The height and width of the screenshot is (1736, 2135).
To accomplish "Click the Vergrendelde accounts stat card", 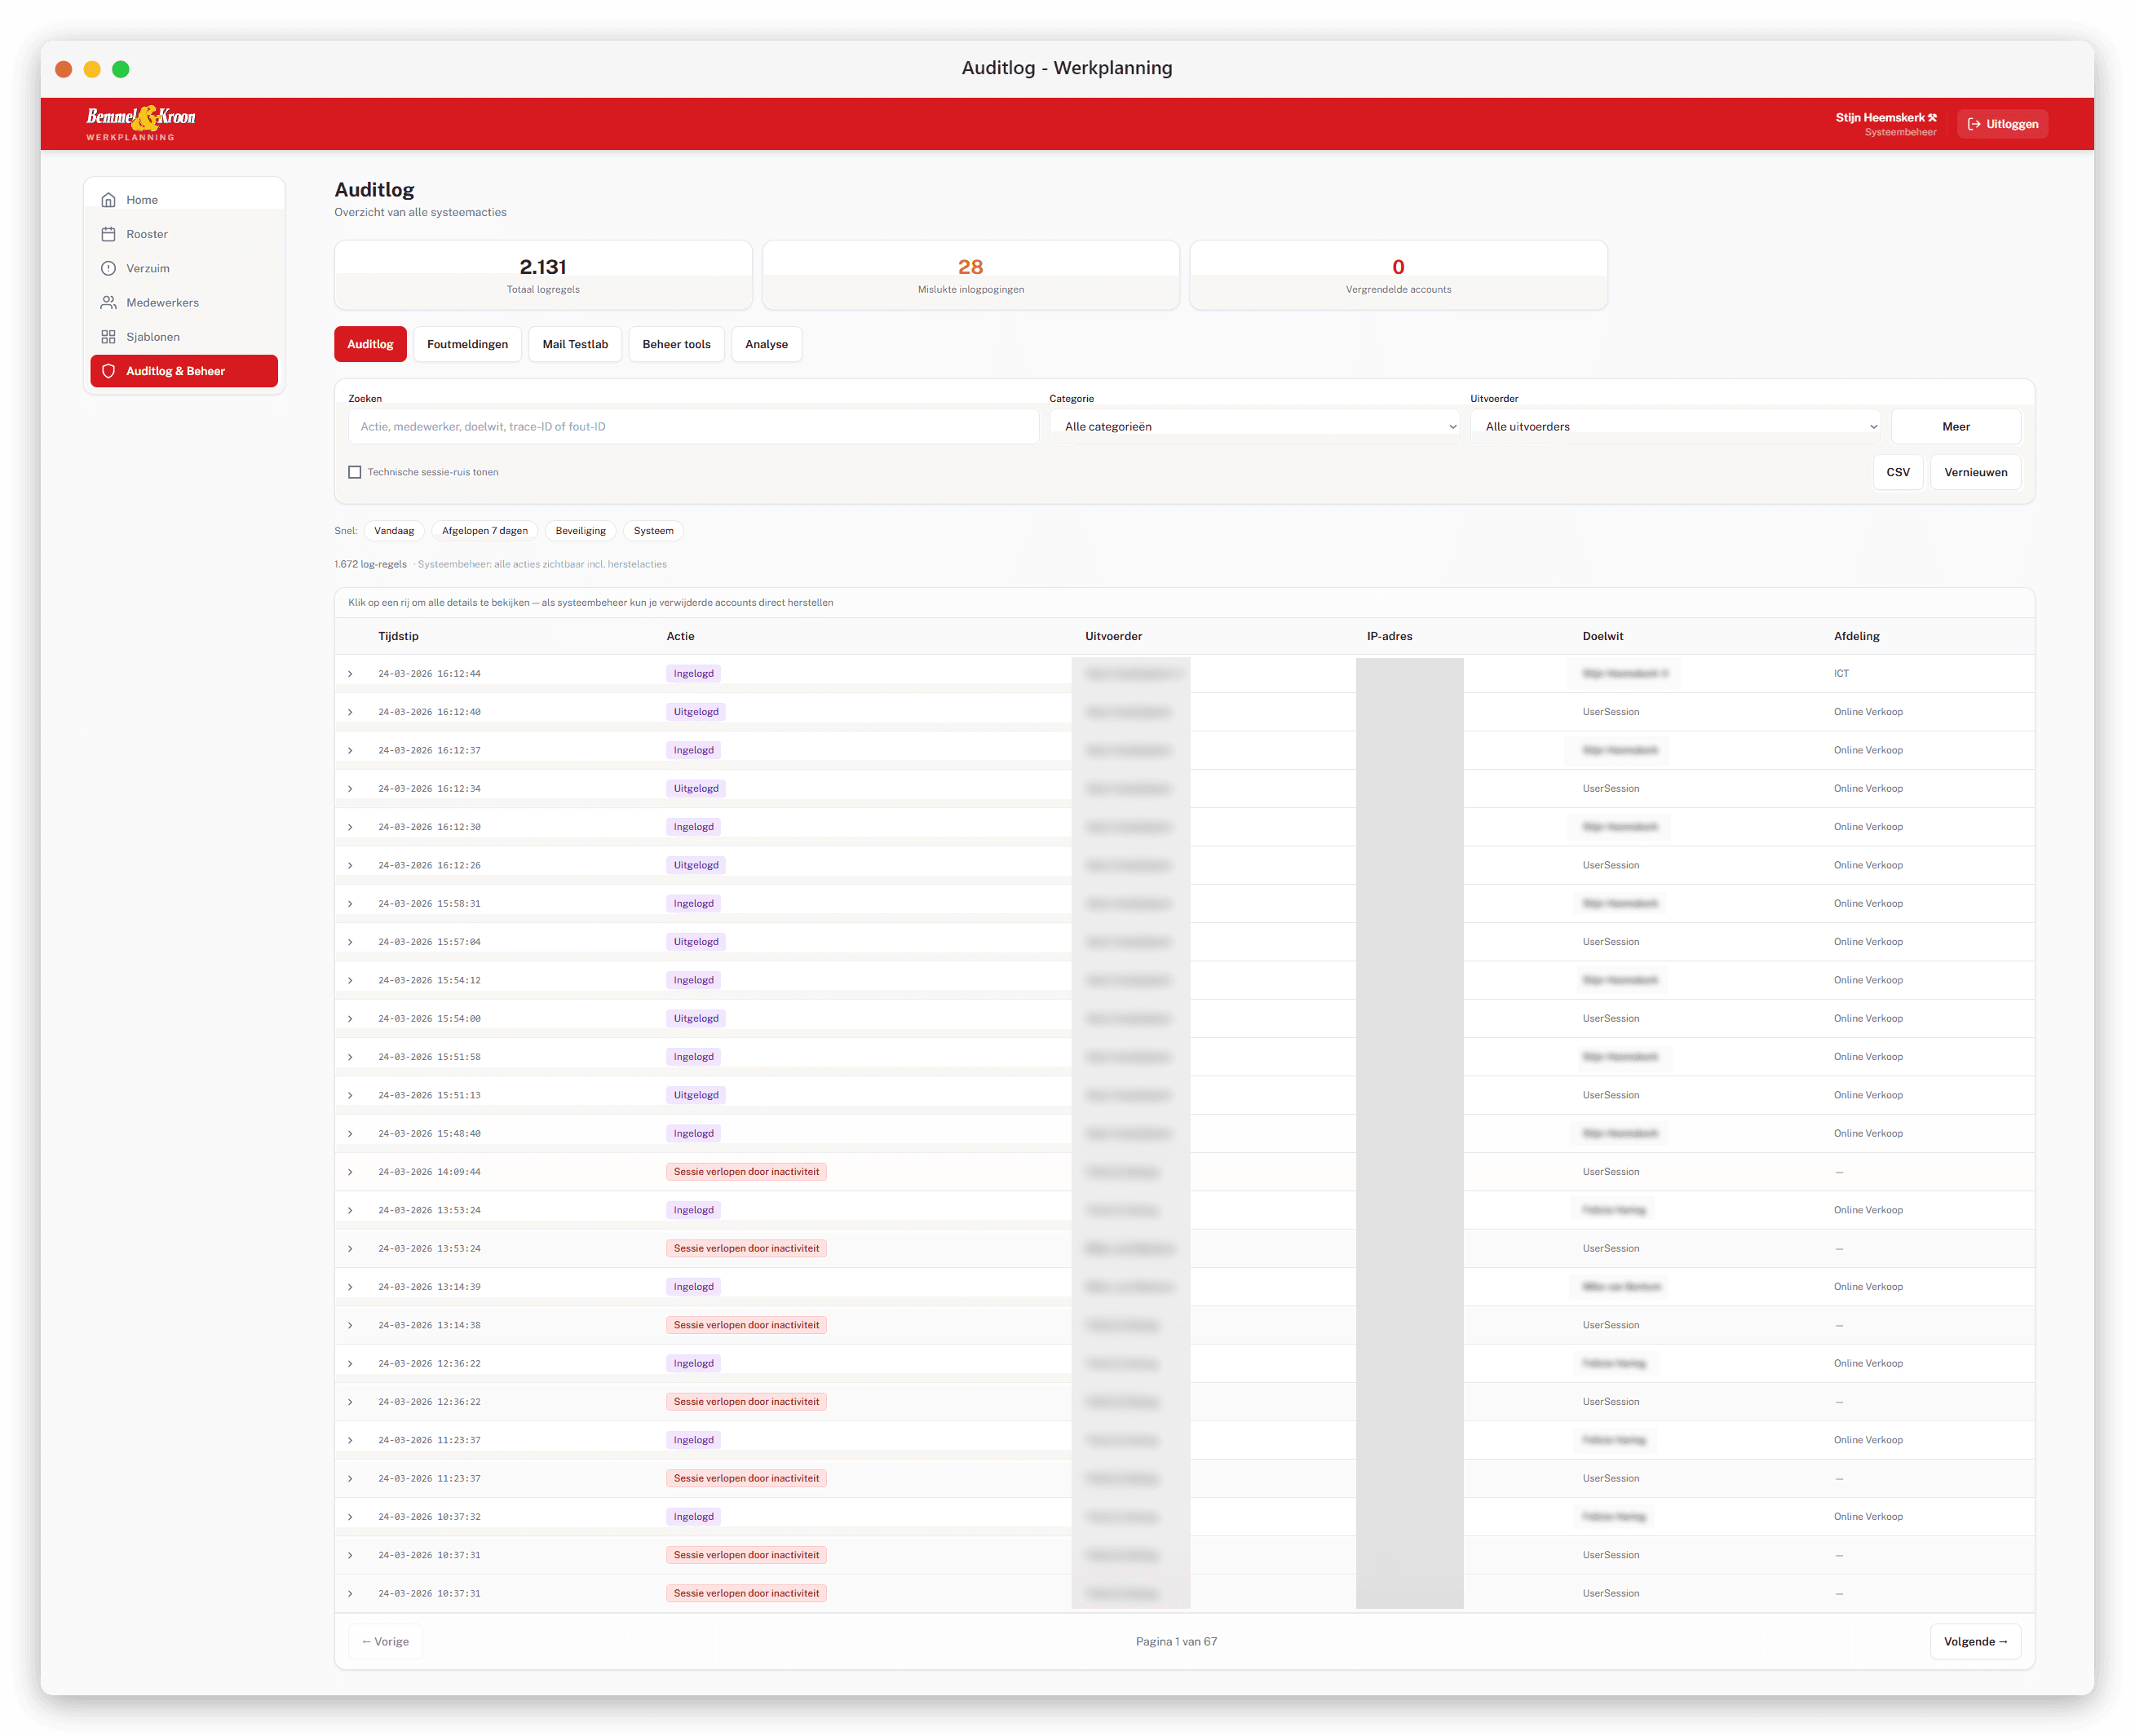I will [x=1398, y=275].
